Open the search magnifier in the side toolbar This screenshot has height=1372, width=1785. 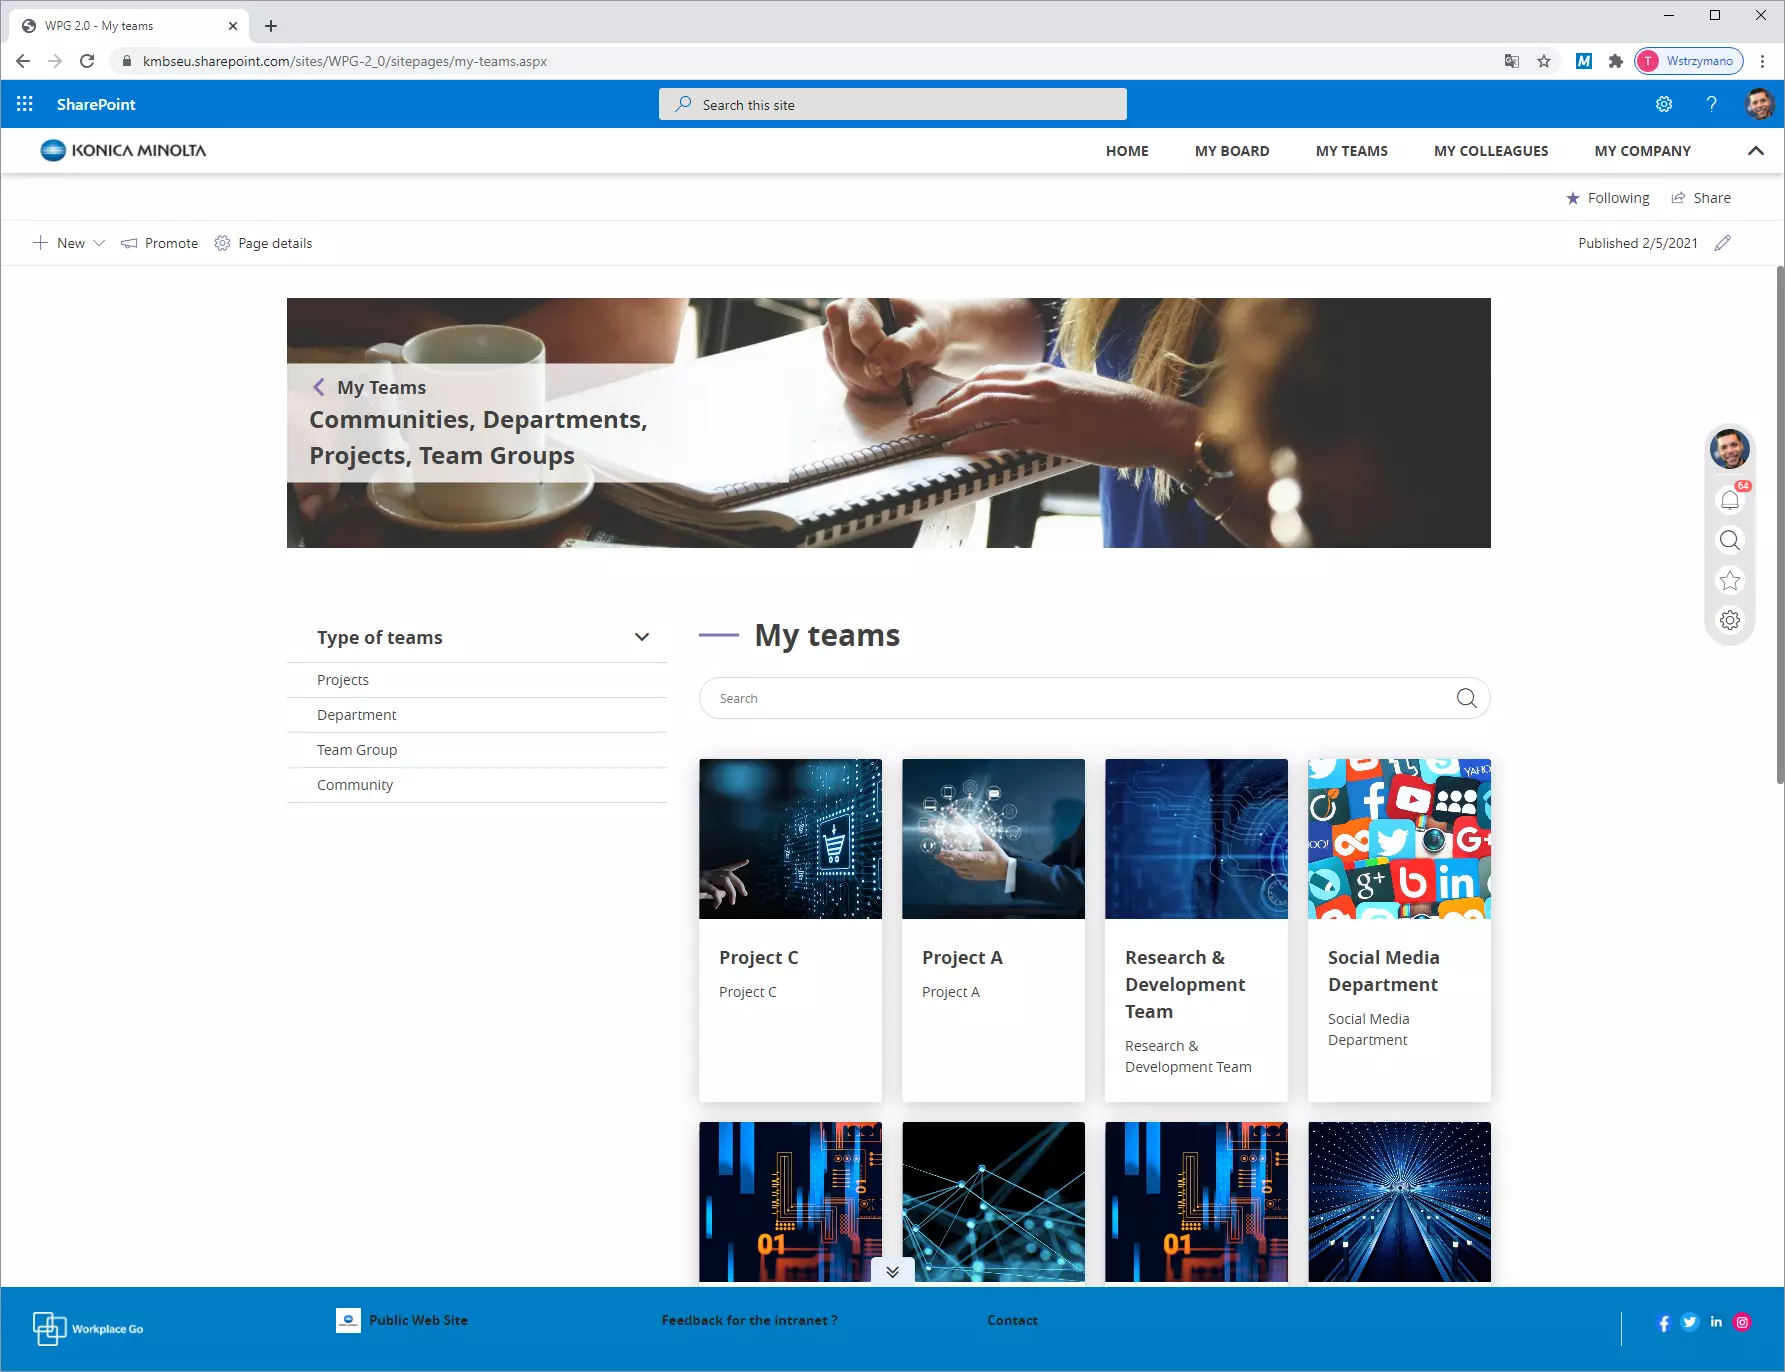click(x=1730, y=540)
